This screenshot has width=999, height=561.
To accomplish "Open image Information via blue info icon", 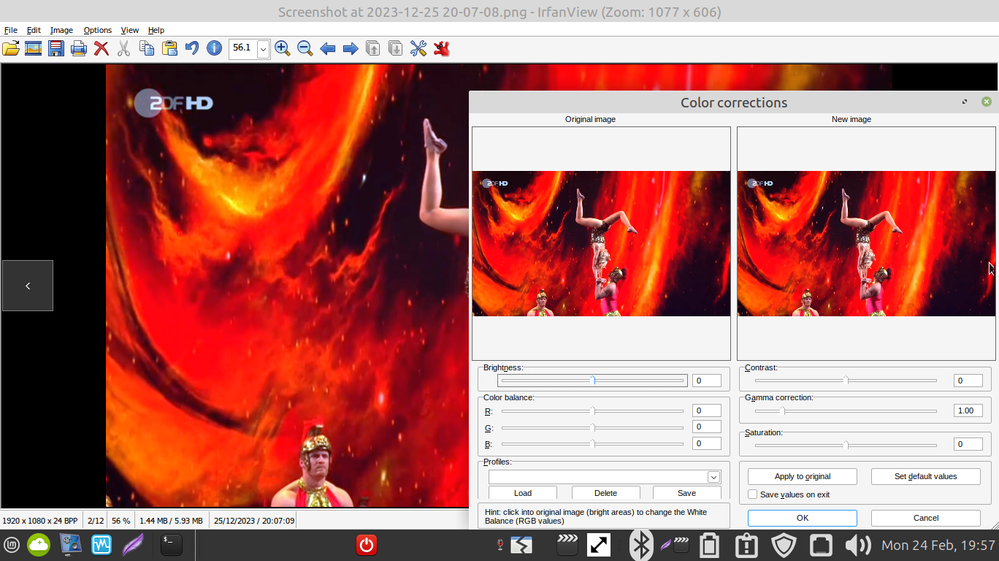I will [x=214, y=48].
